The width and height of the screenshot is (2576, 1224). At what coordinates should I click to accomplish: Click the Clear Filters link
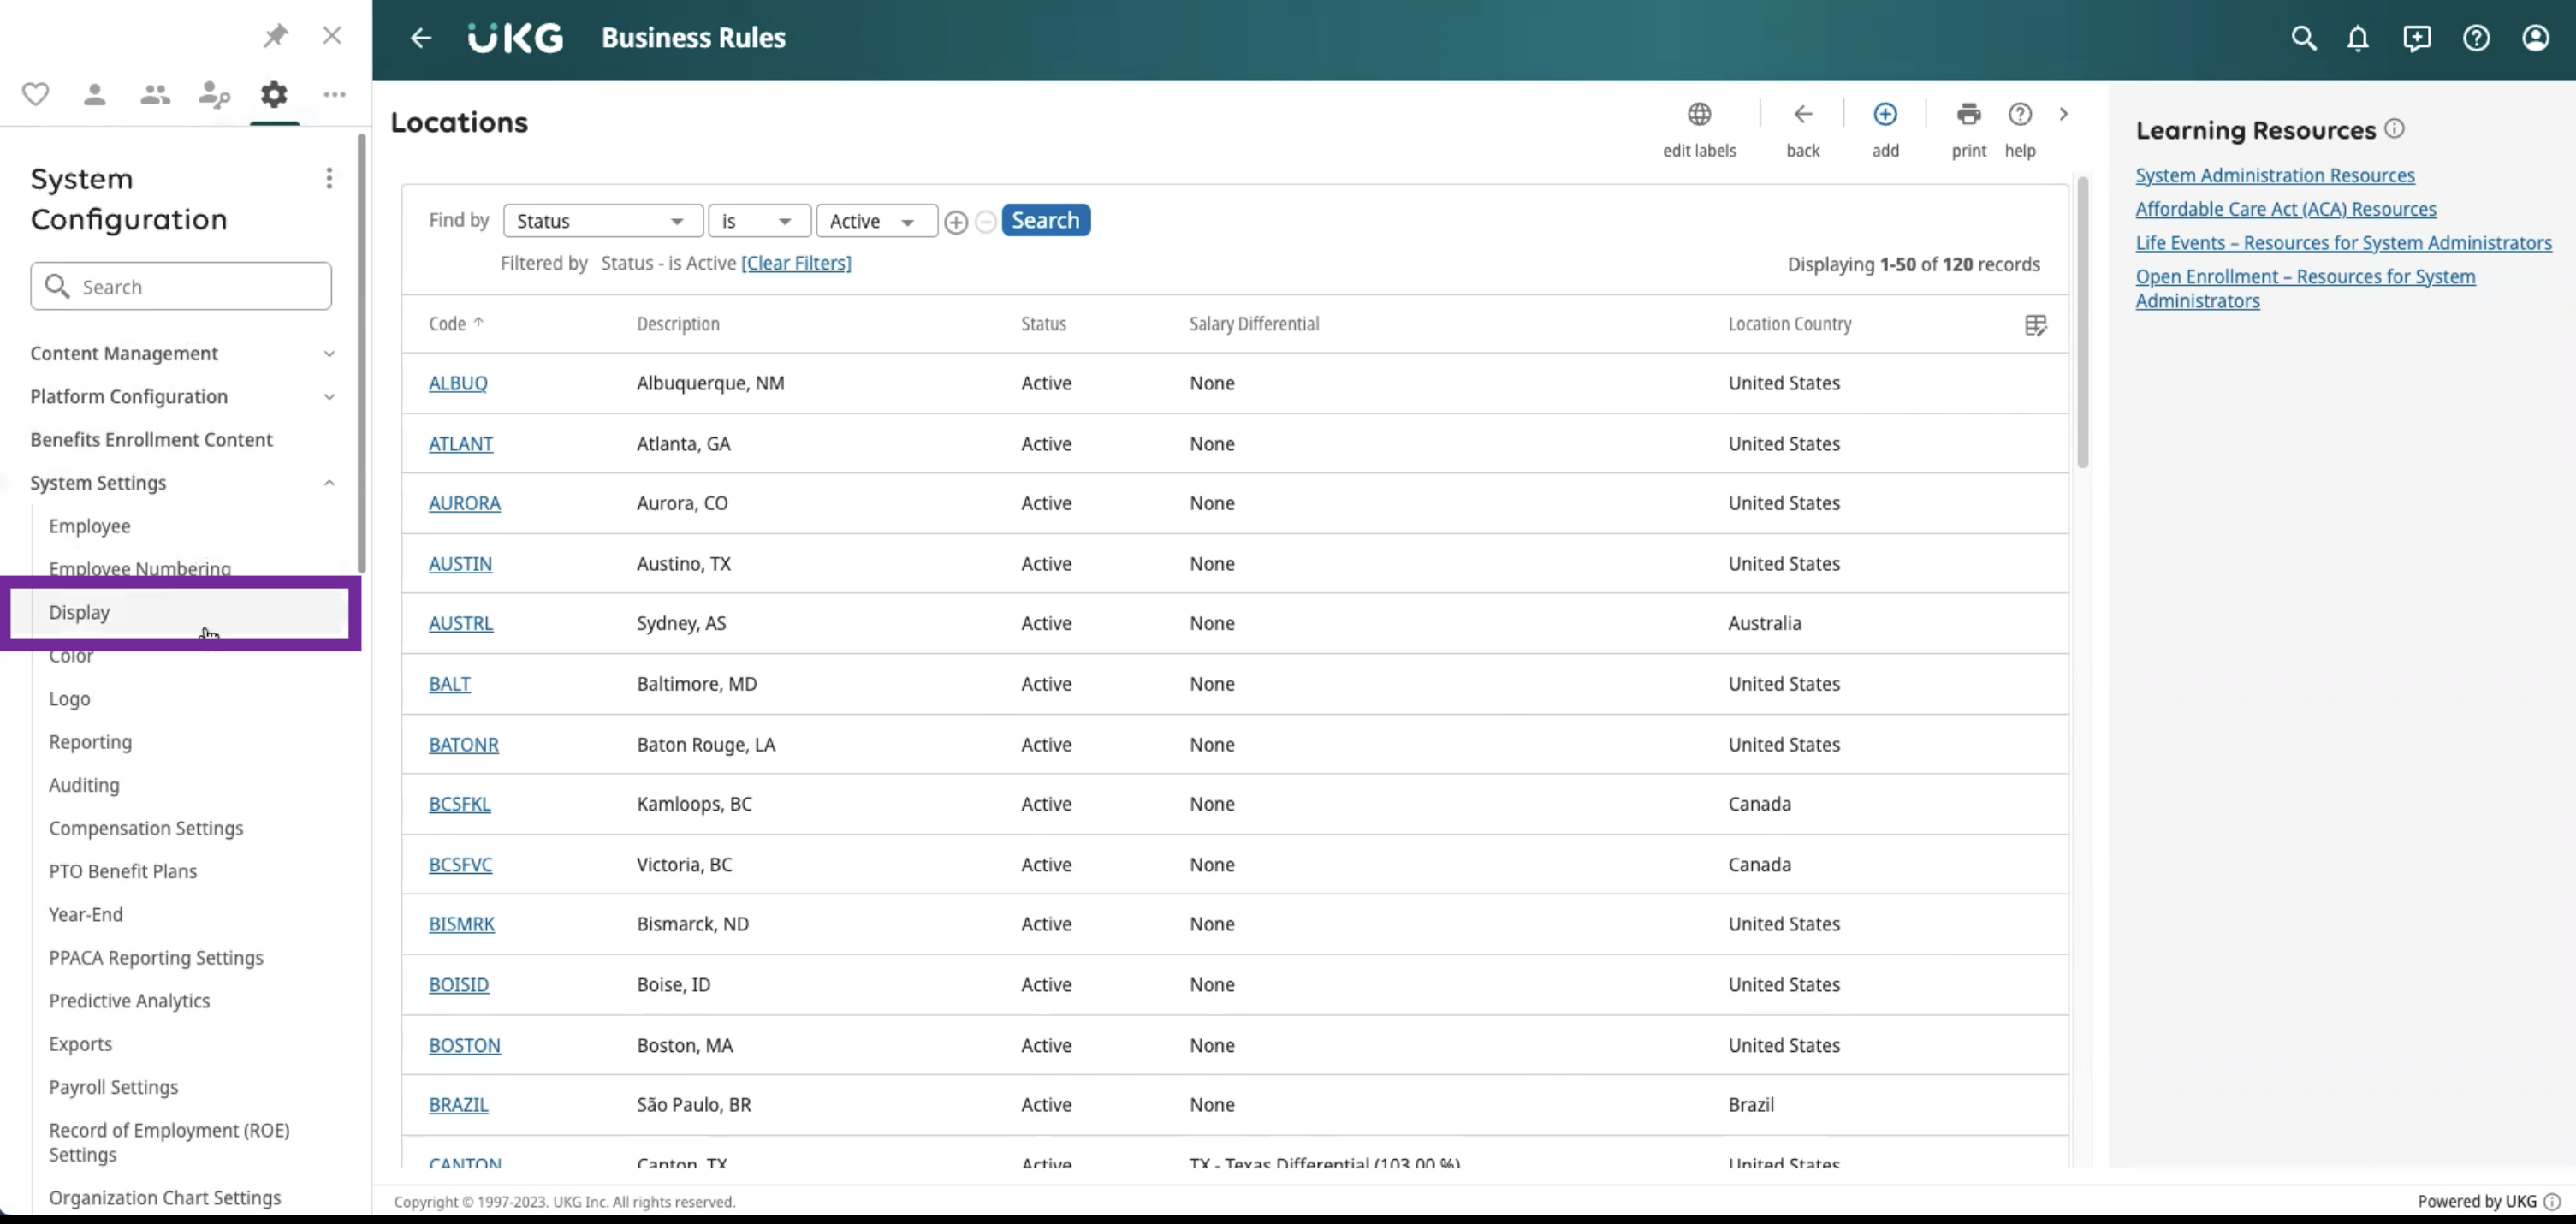796,263
